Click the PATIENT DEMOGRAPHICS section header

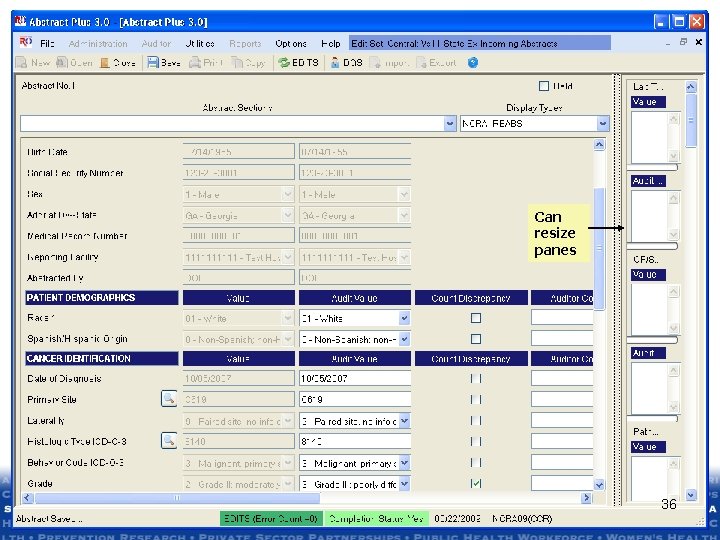click(101, 298)
